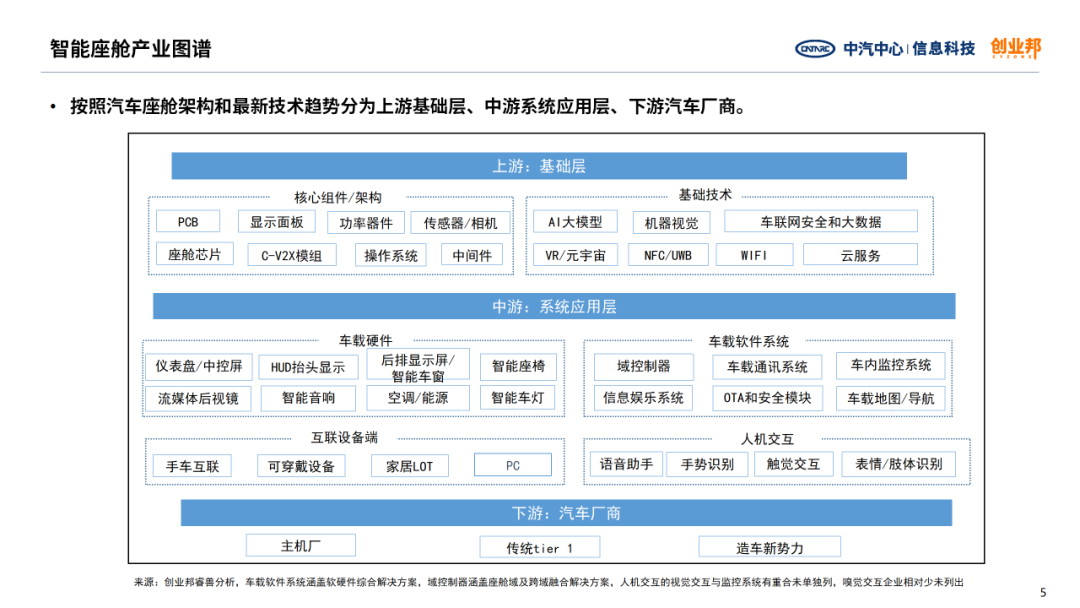Click the 座舱芯片 box
1080x608 pixels.
pos(194,255)
